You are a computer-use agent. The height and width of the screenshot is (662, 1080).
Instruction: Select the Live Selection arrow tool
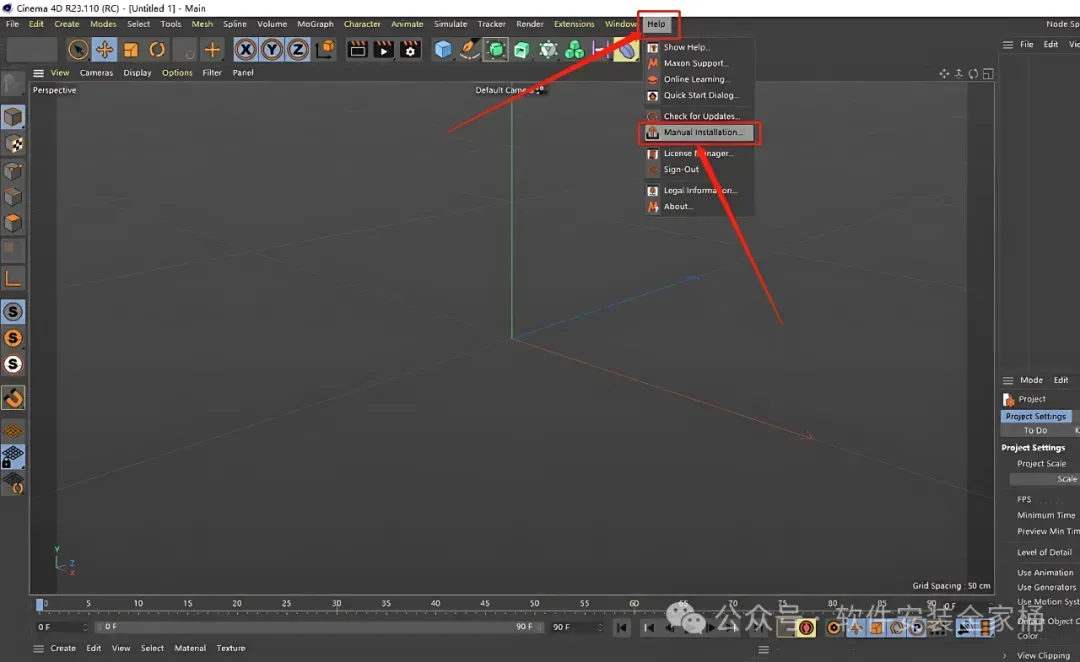78,50
